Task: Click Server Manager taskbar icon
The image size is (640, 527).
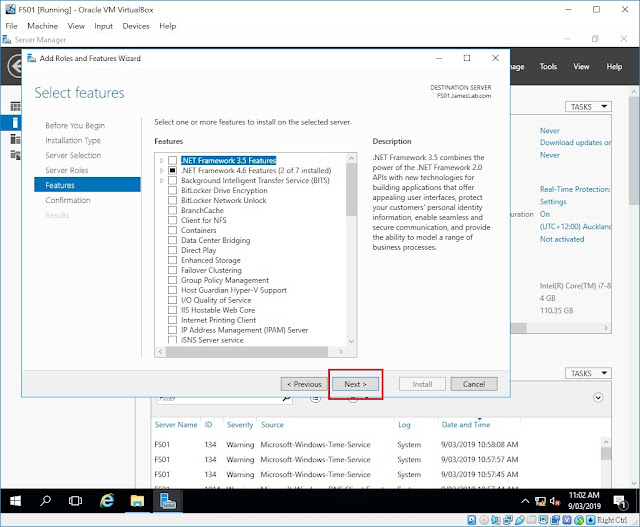Action: pos(167,500)
